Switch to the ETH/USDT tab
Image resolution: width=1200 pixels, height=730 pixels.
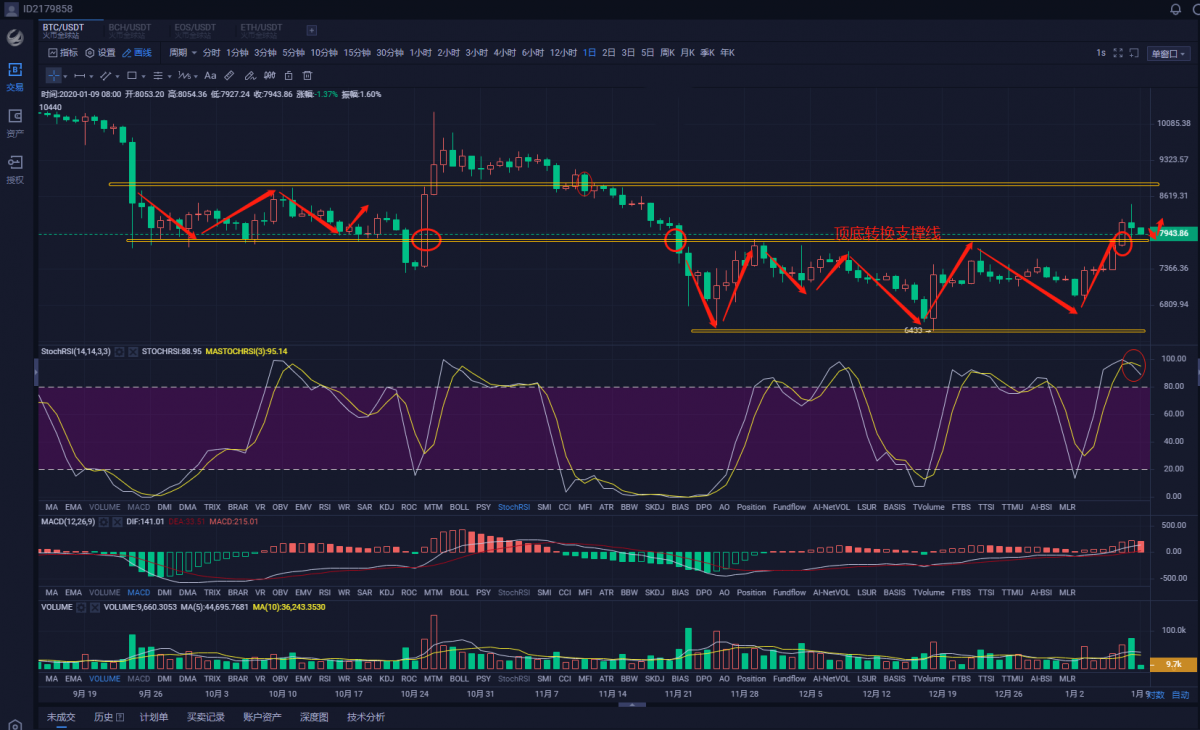(261, 29)
